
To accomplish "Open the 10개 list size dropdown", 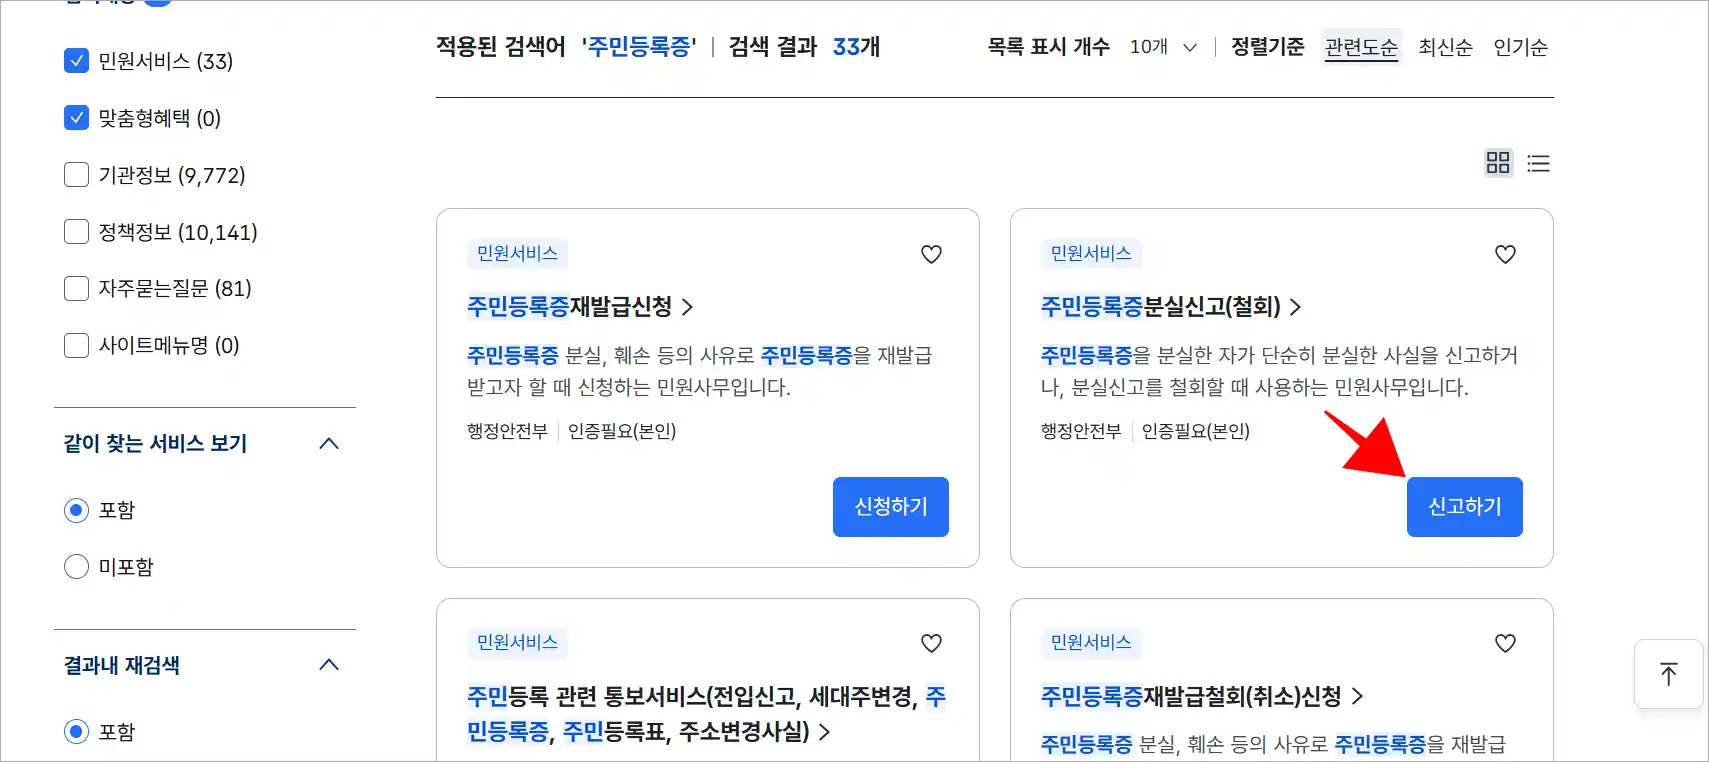I will click(1163, 47).
